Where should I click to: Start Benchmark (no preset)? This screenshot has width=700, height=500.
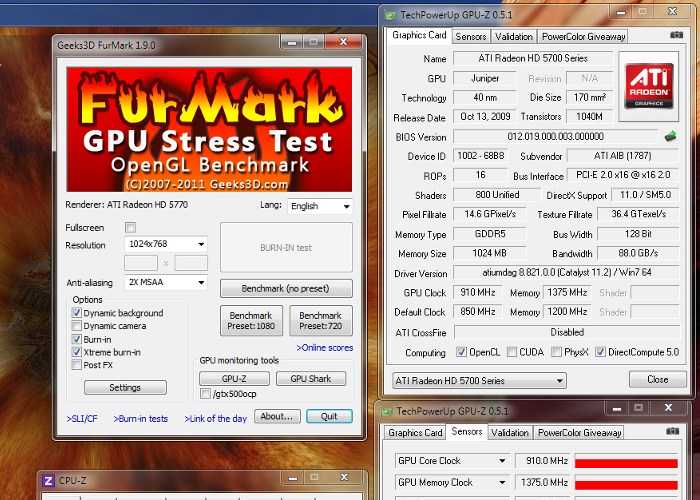(286, 289)
